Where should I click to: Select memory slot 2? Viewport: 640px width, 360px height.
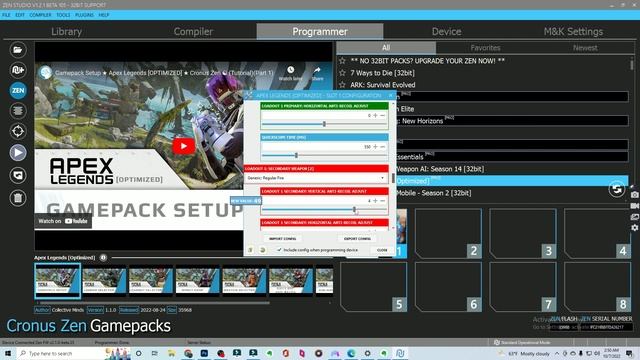coord(448,233)
